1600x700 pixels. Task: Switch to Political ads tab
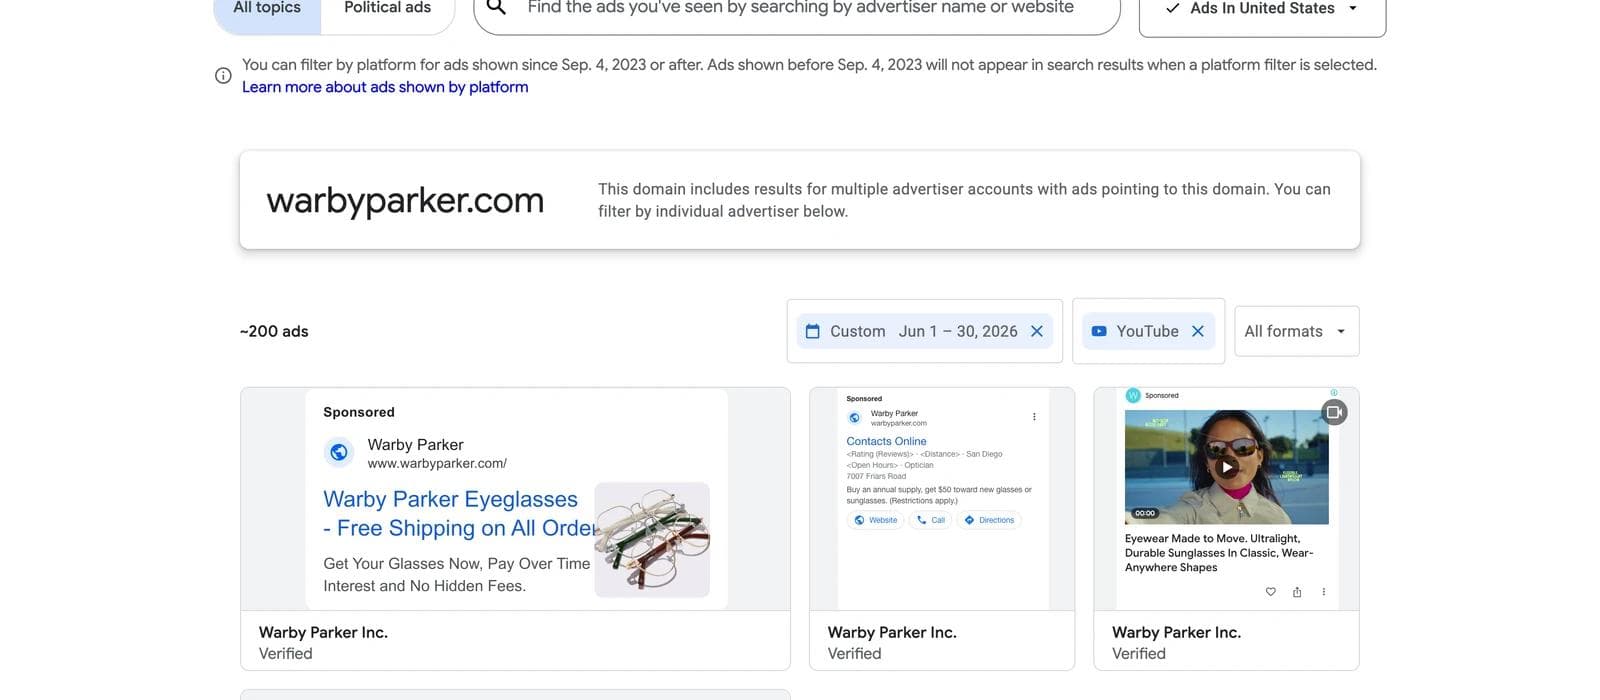(x=387, y=10)
